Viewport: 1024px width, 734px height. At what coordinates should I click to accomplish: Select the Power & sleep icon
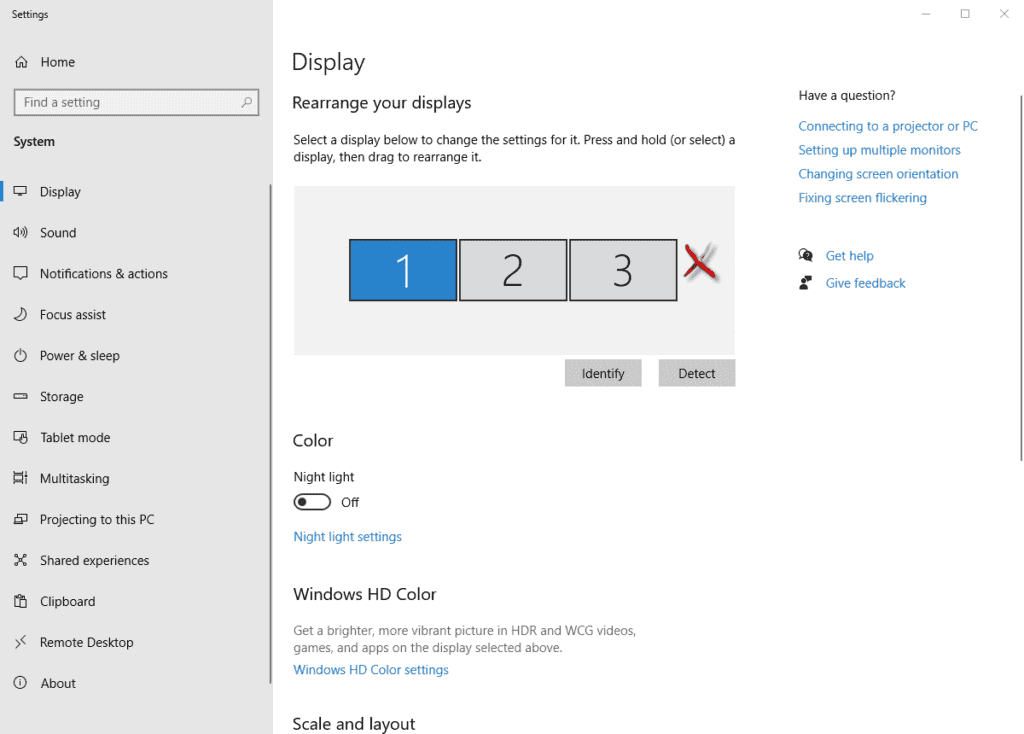pos(20,355)
